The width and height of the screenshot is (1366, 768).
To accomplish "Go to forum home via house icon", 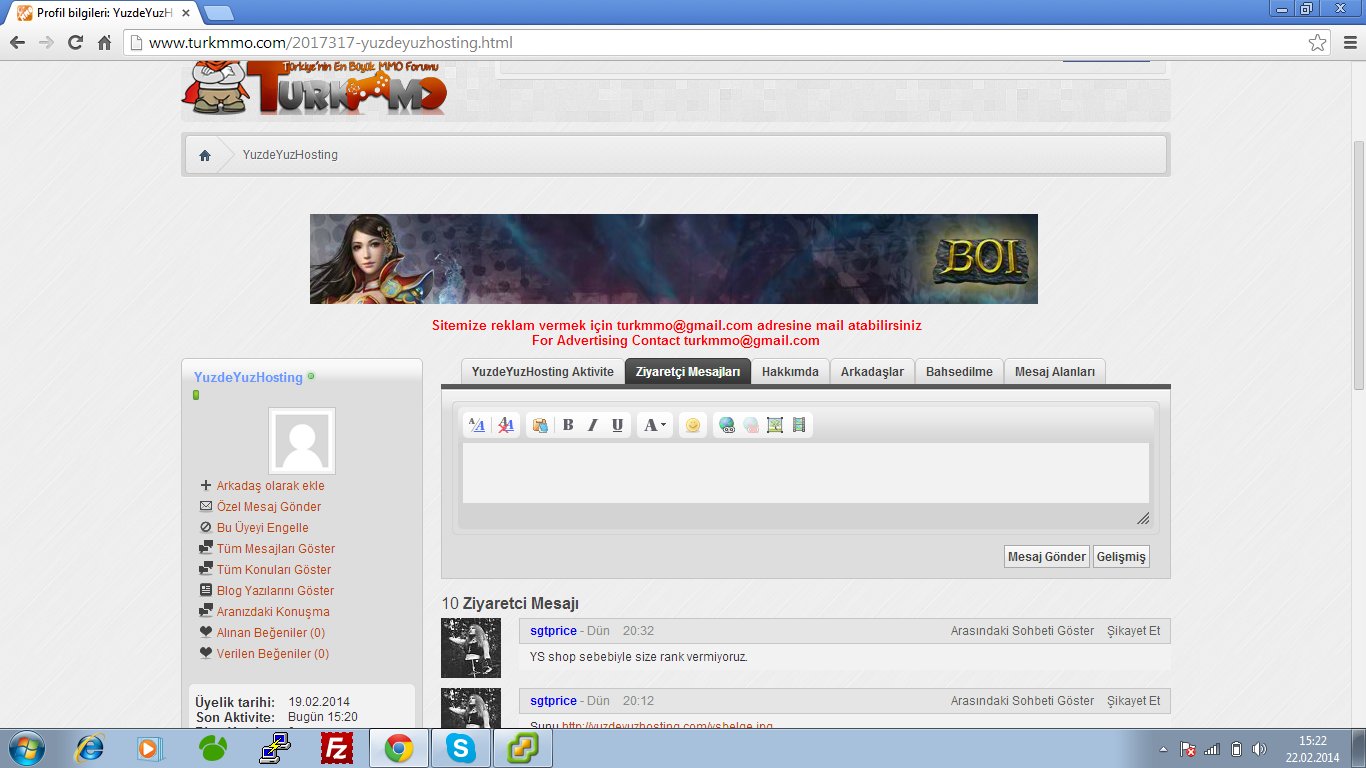I will click(205, 155).
